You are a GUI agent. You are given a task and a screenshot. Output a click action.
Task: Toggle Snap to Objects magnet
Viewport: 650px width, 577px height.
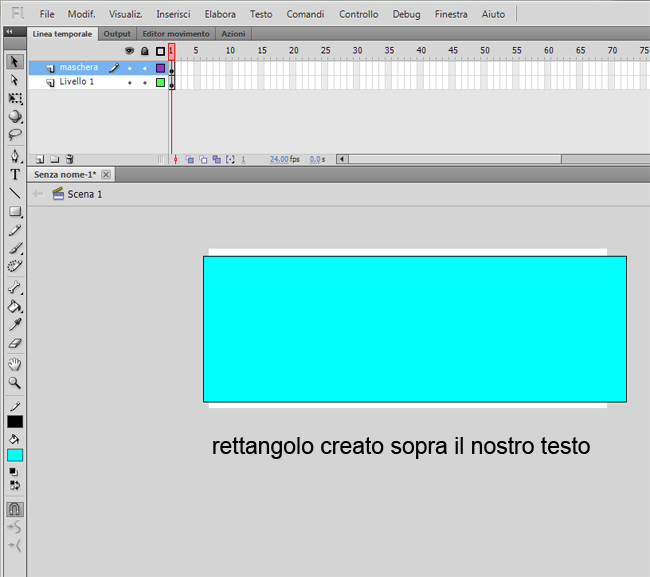click(x=15, y=509)
